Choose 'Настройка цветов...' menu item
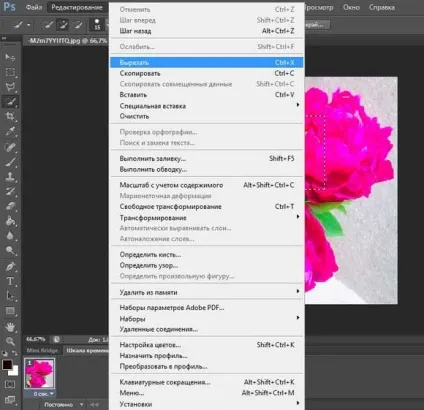 [207, 345]
